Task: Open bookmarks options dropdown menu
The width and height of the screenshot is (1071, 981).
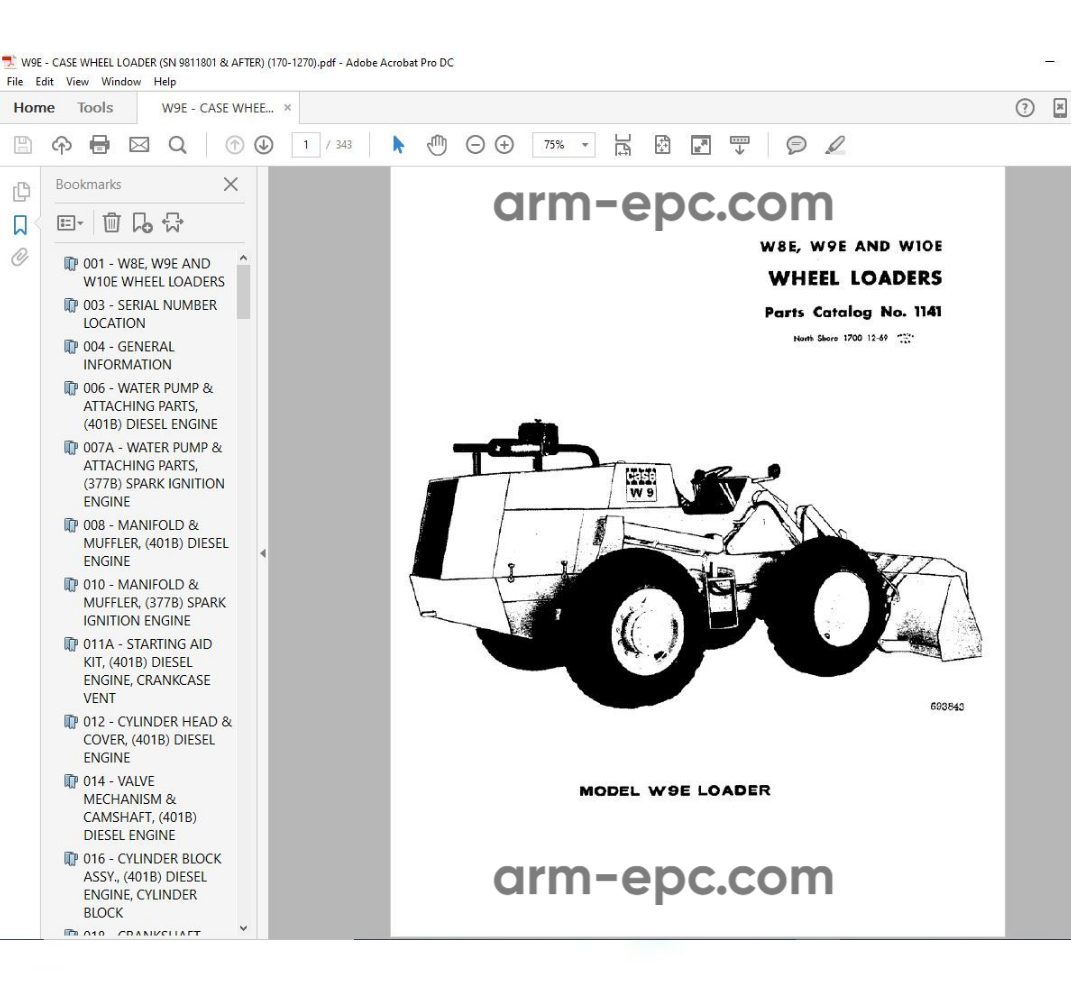Action: (x=70, y=223)
